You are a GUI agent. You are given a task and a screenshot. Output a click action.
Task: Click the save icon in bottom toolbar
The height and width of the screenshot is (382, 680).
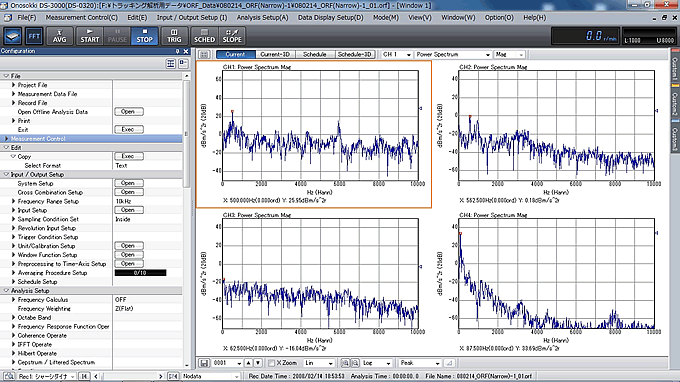pyautogui.click(x=204, y=363)
